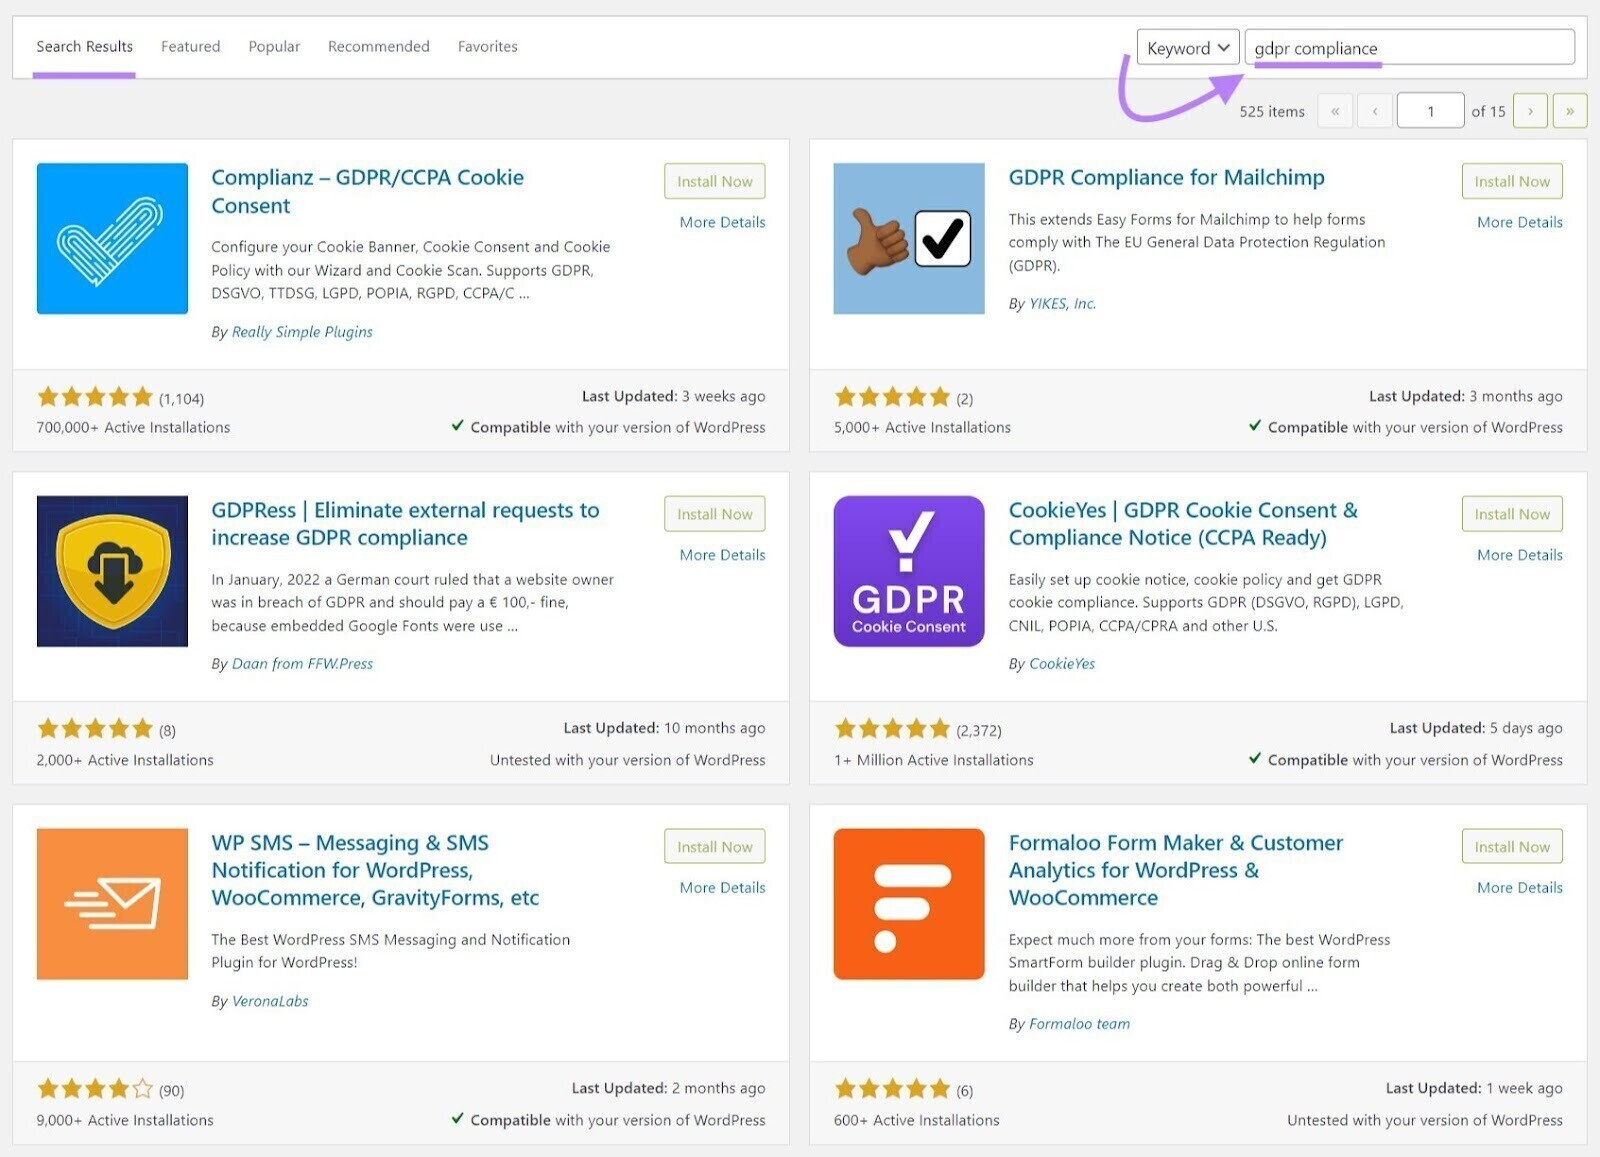Click the CookieYes purple GDPR Cookie Consent icon

[x=908, y=571]
